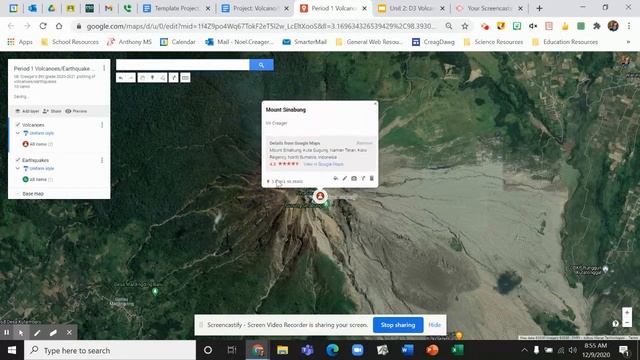Click Preview button in map panel
This screenshot has height=360, width=640.
76,111
